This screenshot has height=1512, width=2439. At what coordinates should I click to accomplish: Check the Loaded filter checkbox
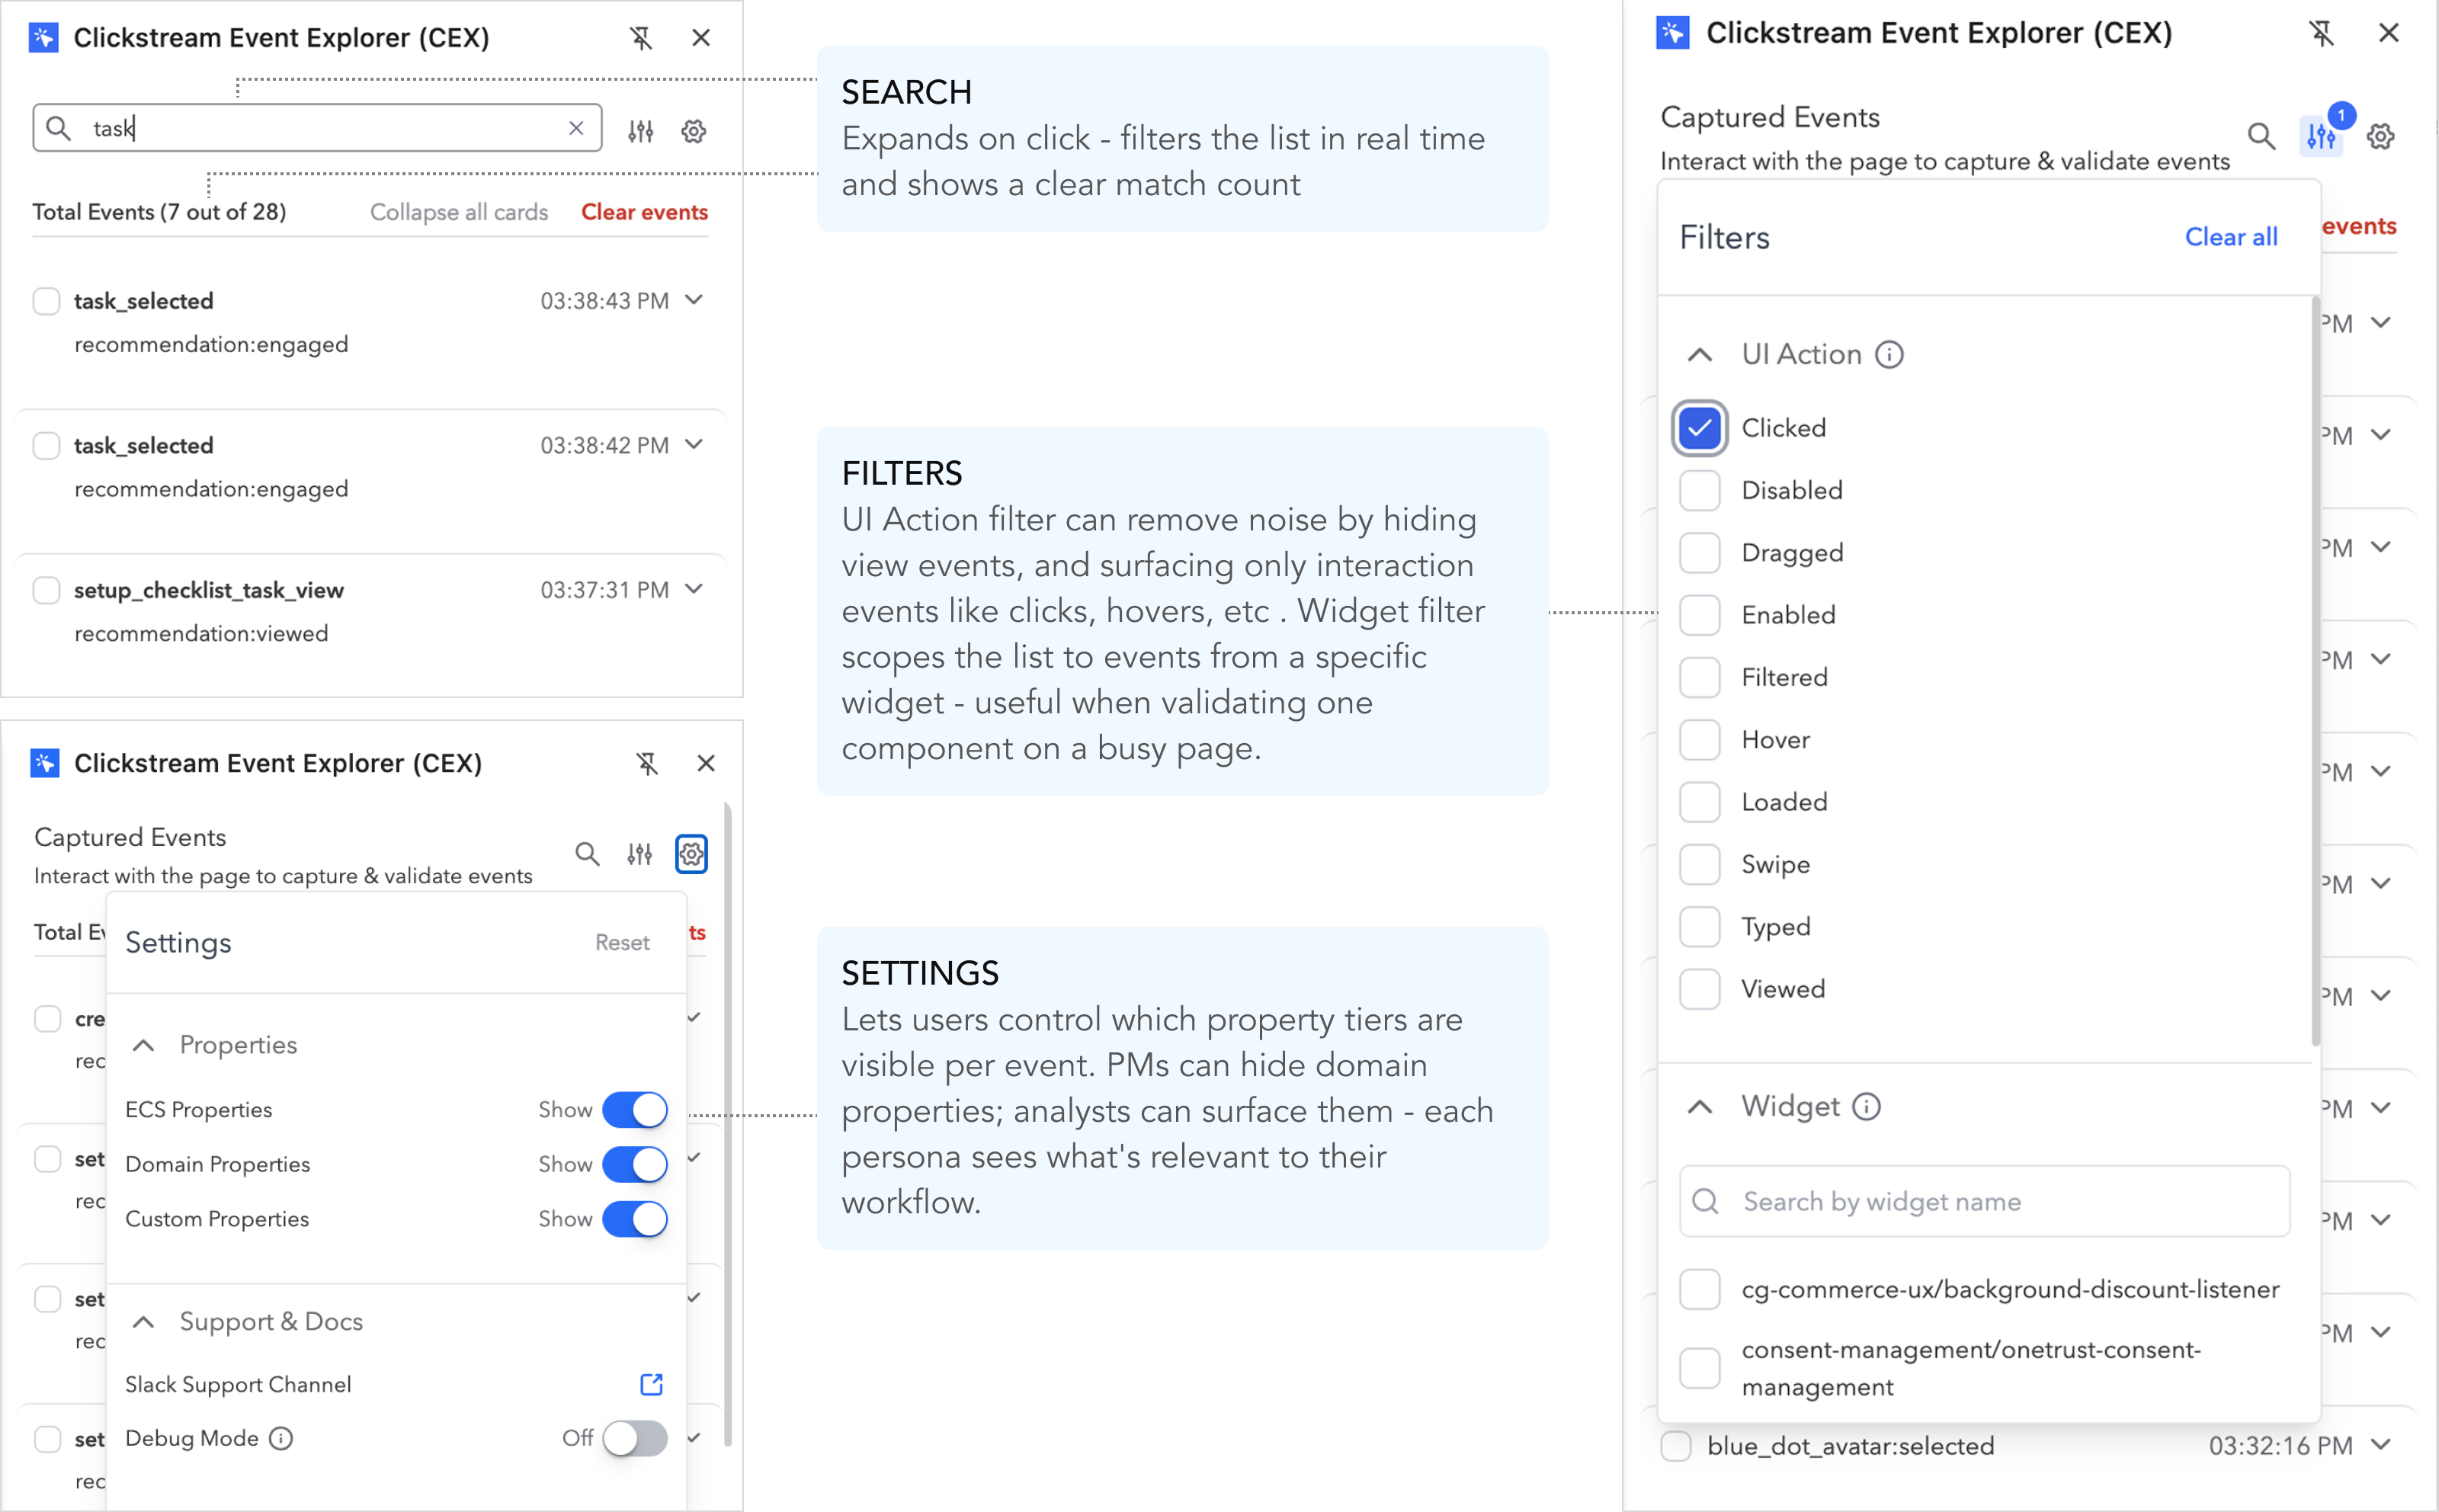tap(1699, 802)
